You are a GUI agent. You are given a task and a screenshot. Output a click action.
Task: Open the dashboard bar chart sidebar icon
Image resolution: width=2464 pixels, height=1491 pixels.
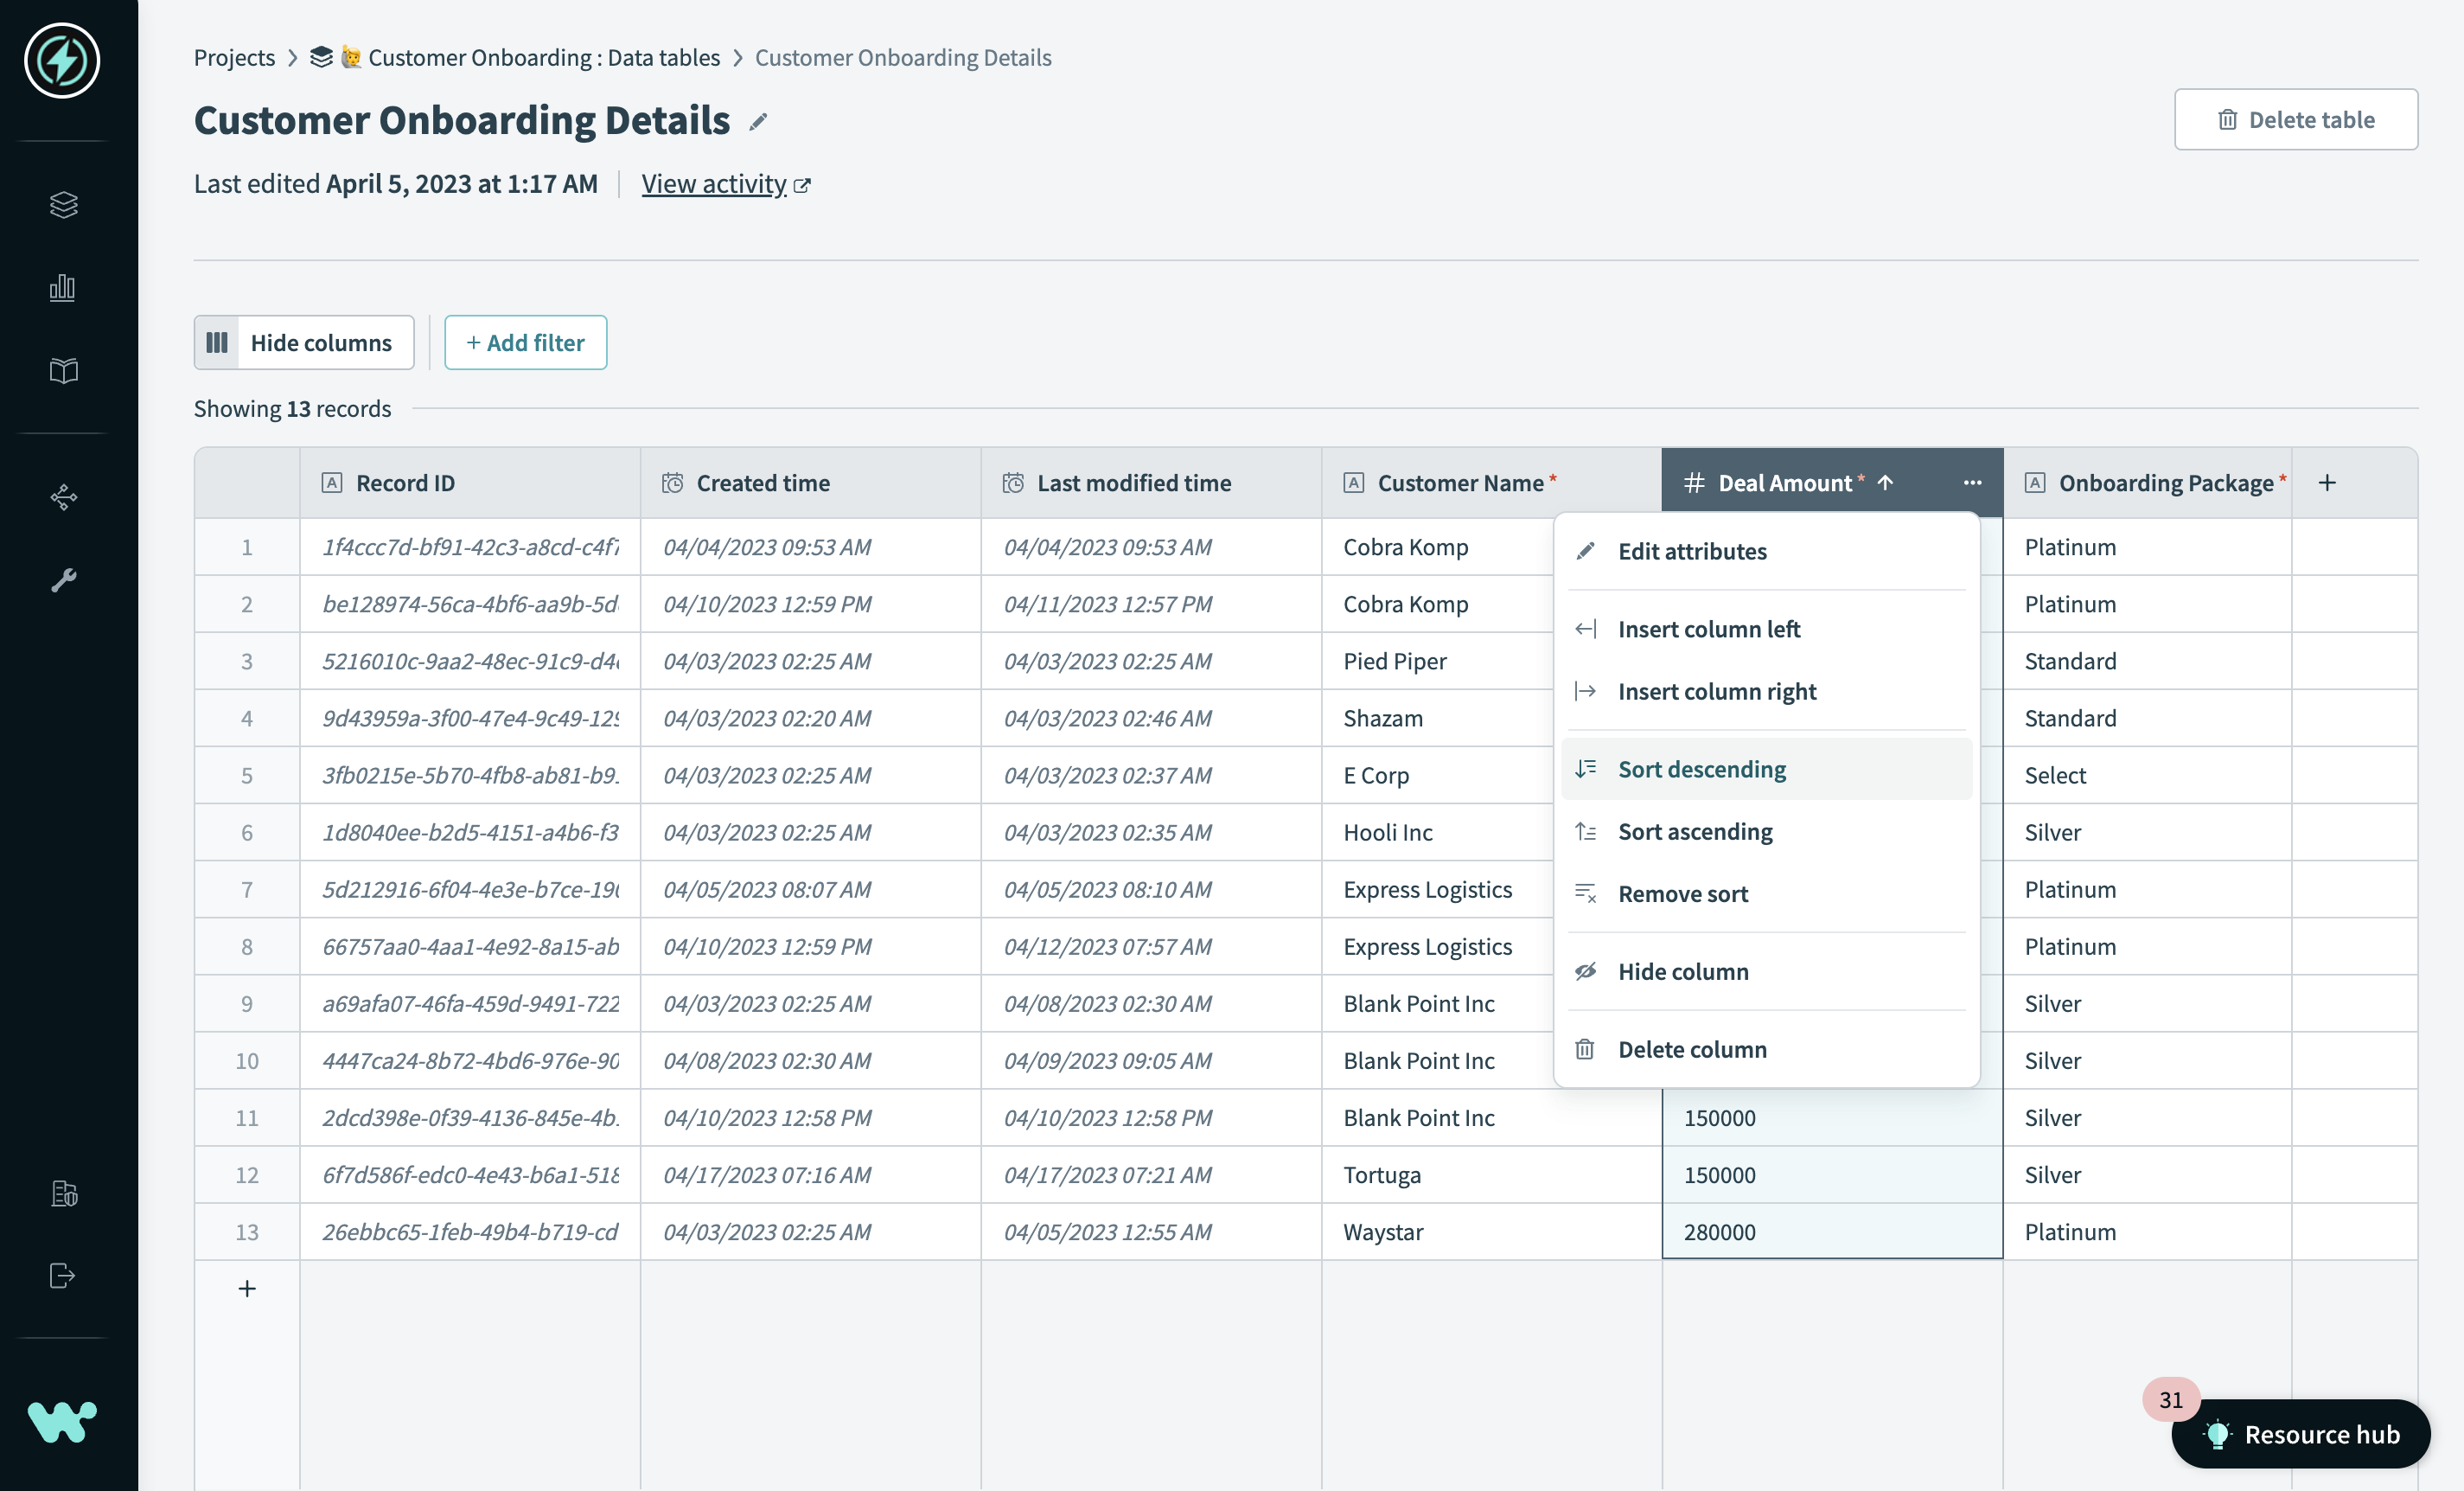coord(63,288)
